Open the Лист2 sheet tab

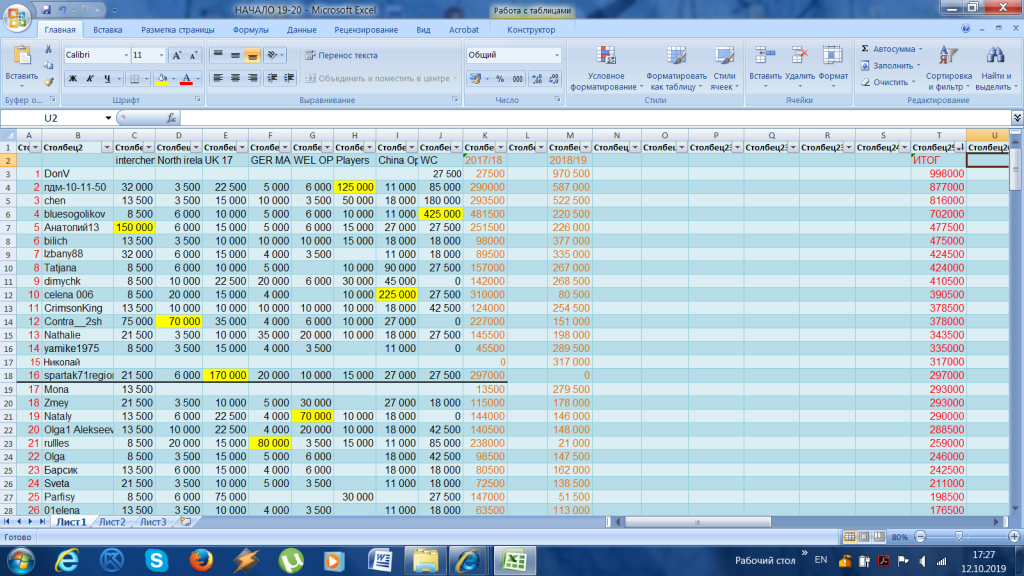[112, 522]
